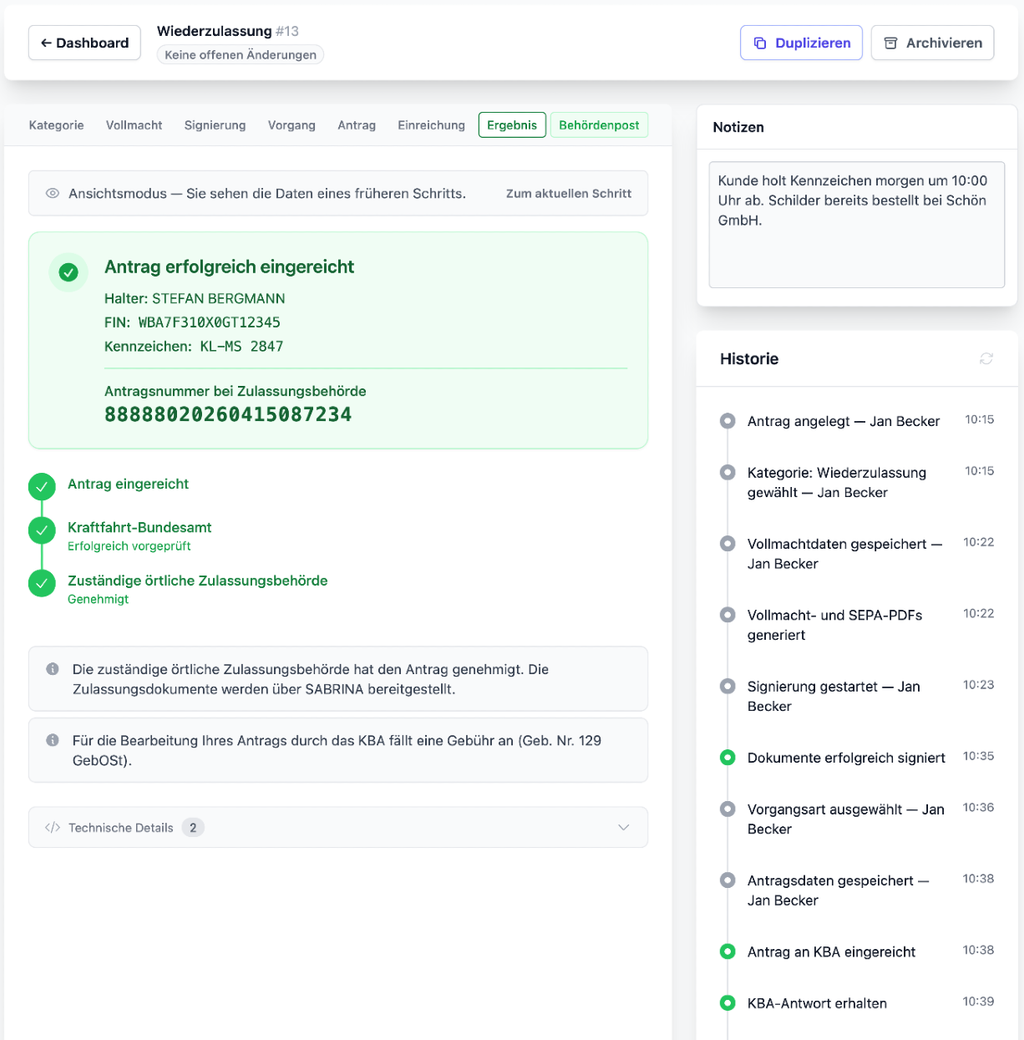Open the Technische Details section
Viewport: 1024px width, 1040px height.
click(x=338, y=827)
